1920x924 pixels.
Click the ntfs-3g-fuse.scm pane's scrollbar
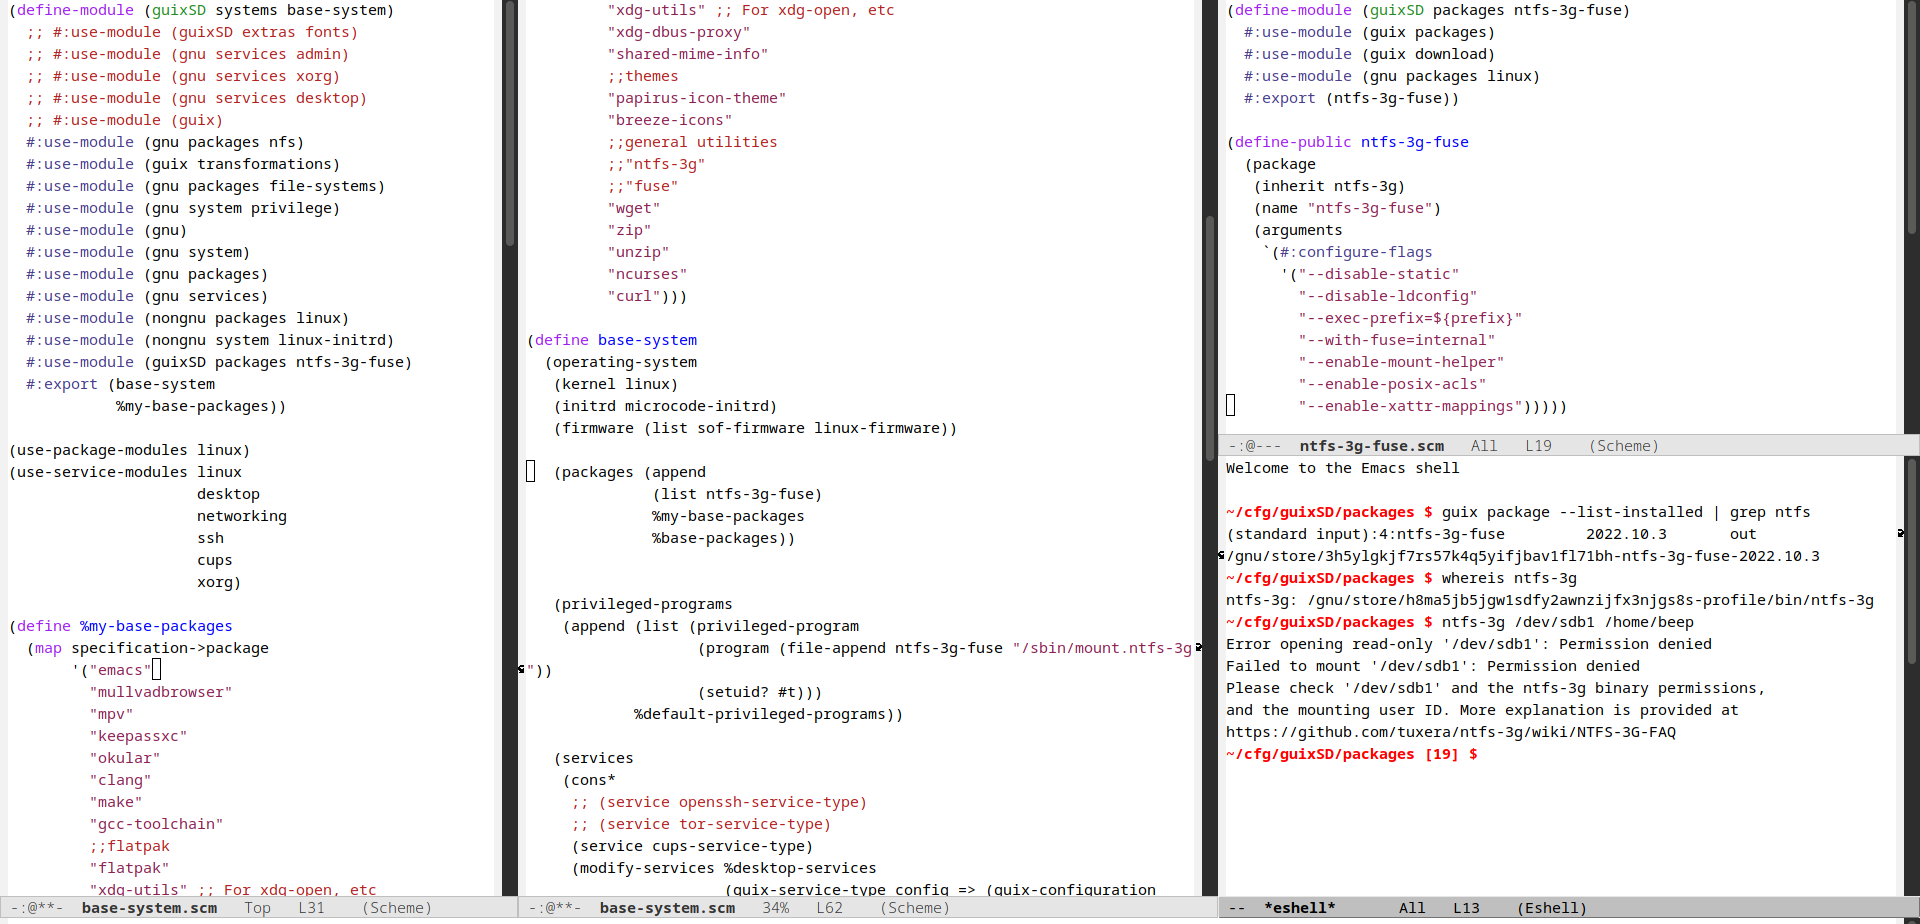coord(1914,120)
